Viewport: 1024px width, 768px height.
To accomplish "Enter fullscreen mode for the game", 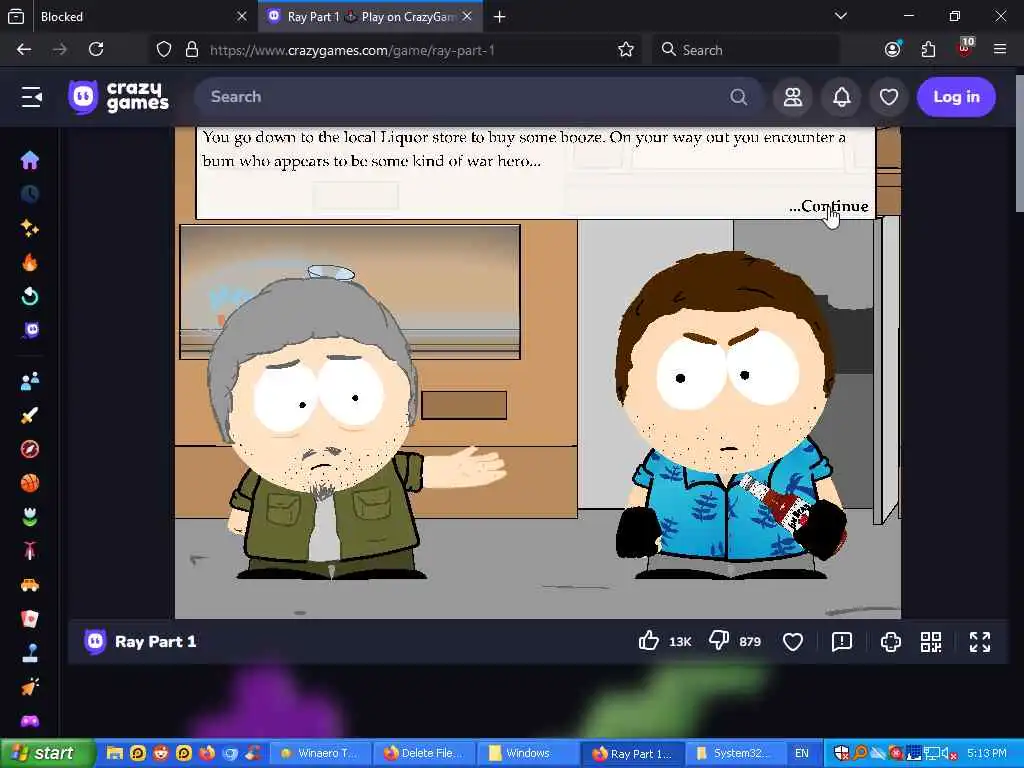I will coord(980,642).
